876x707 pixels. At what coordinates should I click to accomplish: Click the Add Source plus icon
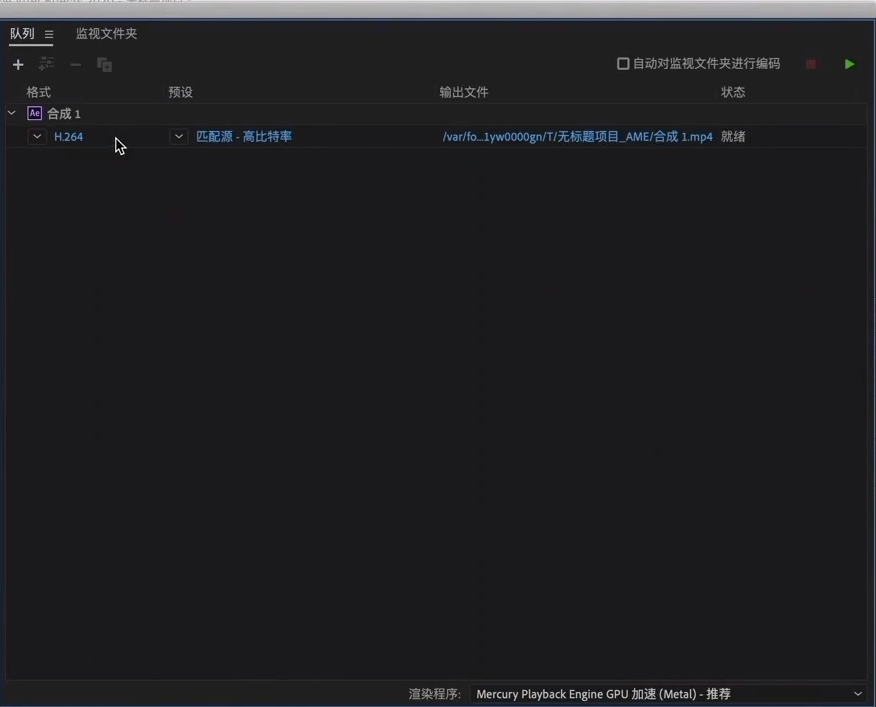click(x=18, y=65)
